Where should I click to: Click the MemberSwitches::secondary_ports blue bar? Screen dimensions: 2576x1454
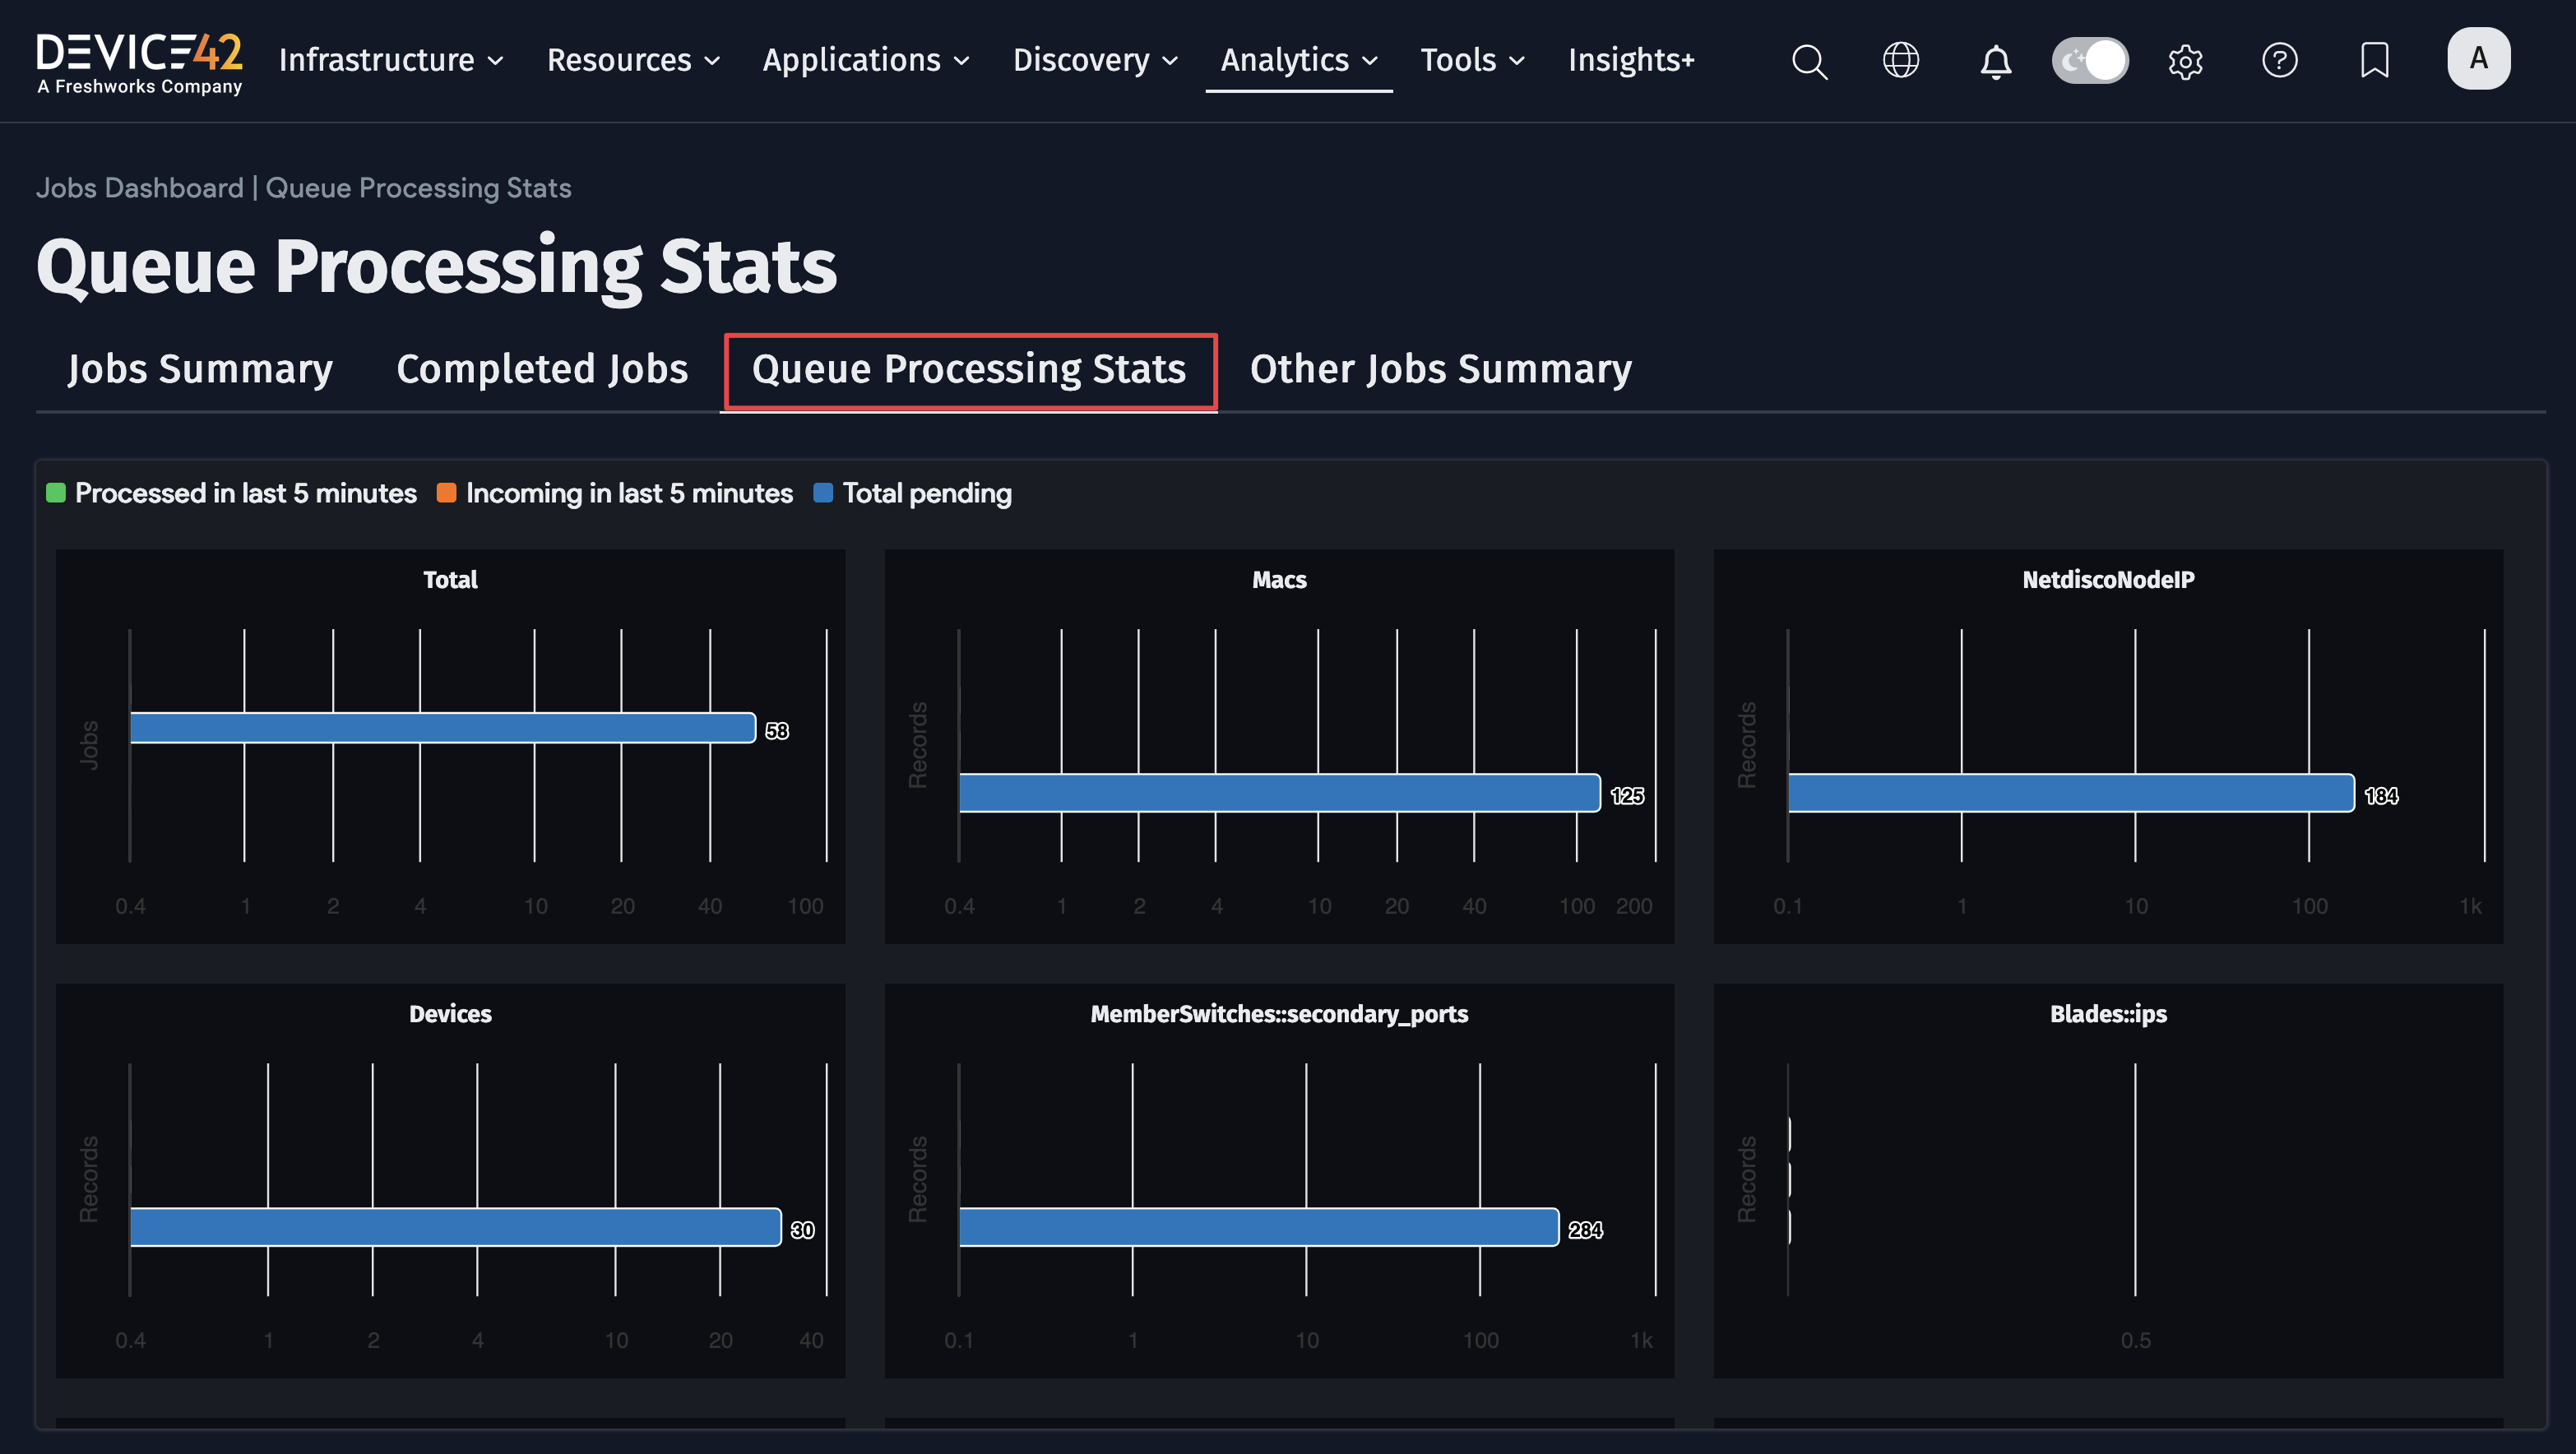click(x=1258, y=1227)
